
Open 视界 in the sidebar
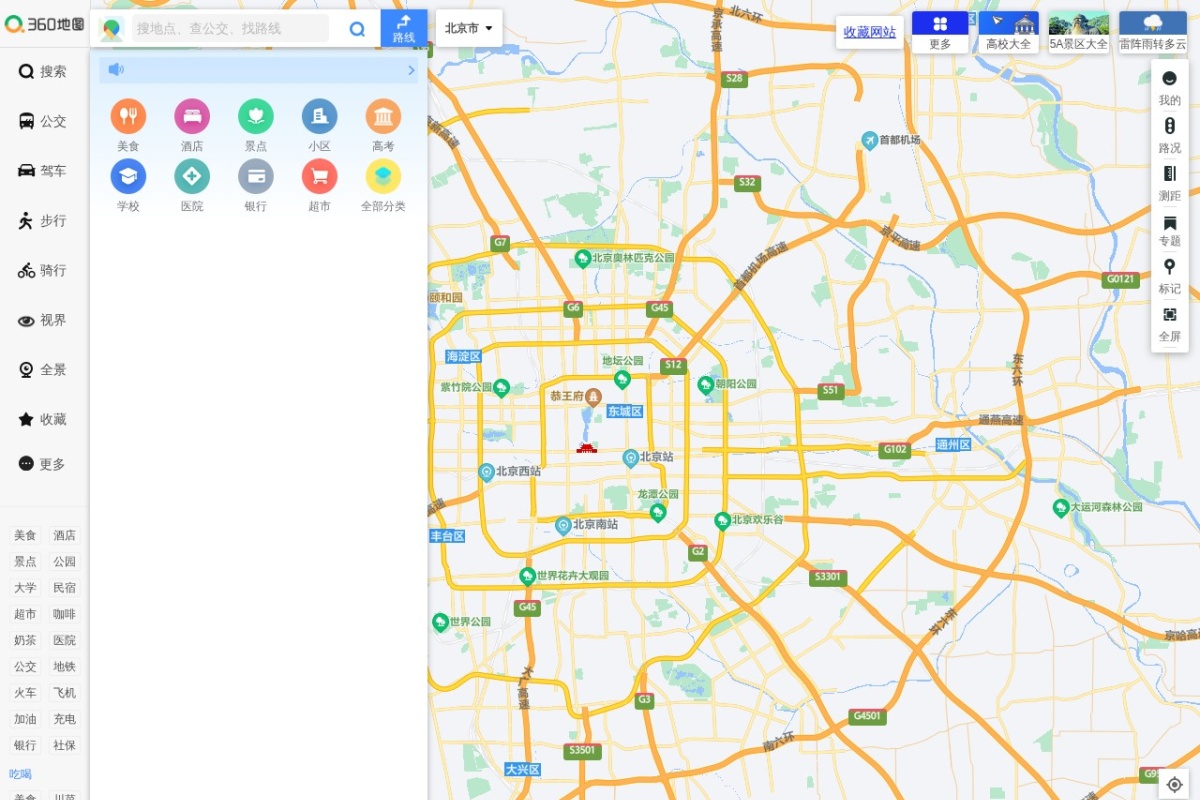point(43,320)
